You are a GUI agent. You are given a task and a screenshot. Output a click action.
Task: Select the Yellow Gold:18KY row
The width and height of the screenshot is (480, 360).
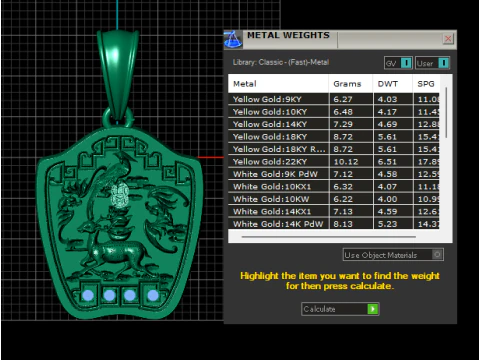click(x=334, y=137)
